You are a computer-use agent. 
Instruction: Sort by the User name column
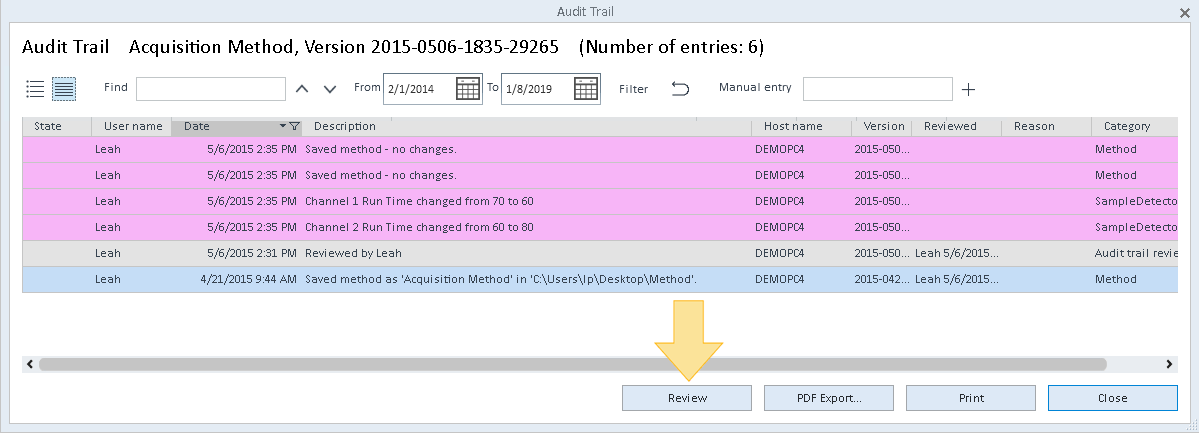(132, 126)
